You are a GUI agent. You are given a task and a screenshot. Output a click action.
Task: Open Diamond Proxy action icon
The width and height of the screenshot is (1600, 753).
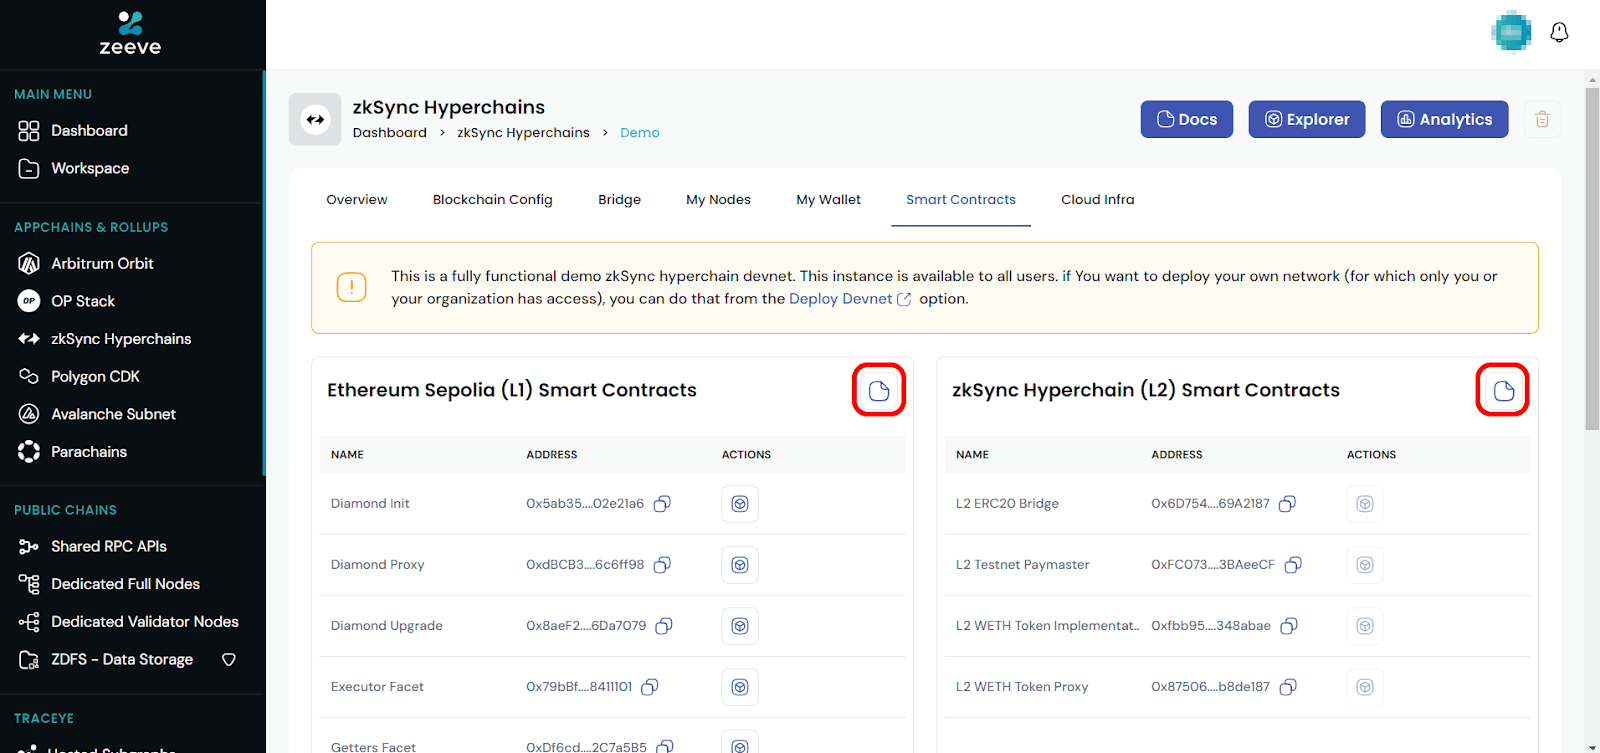pos(740,565)
